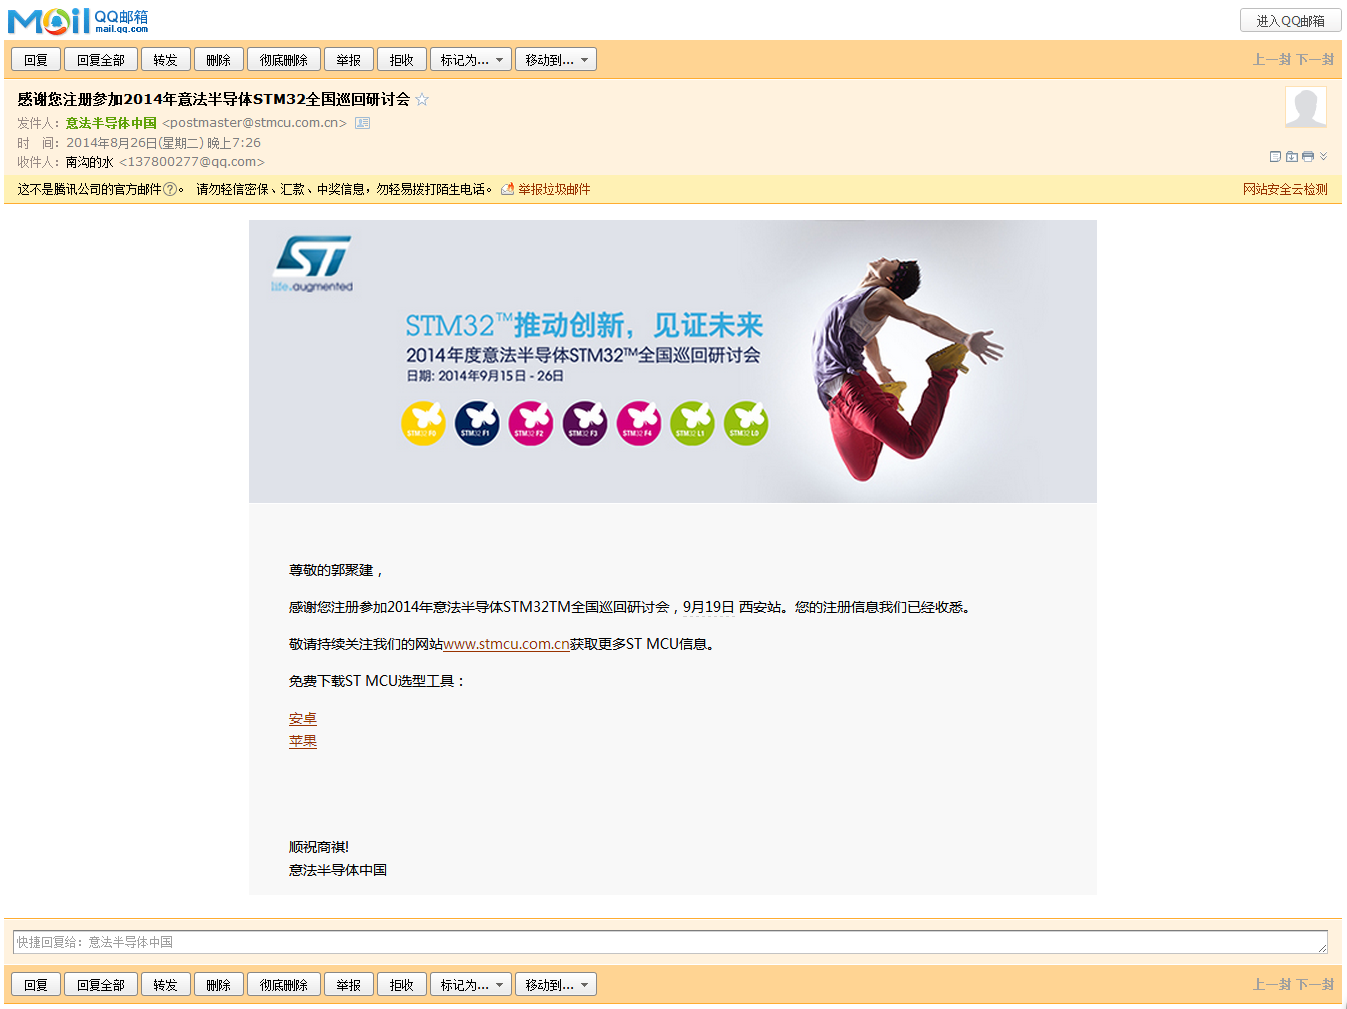The width and height of the screenshot is (1347, 1009).
Task: Click 彻底删除 in the bottom toolbar
Action: (284, 985)
